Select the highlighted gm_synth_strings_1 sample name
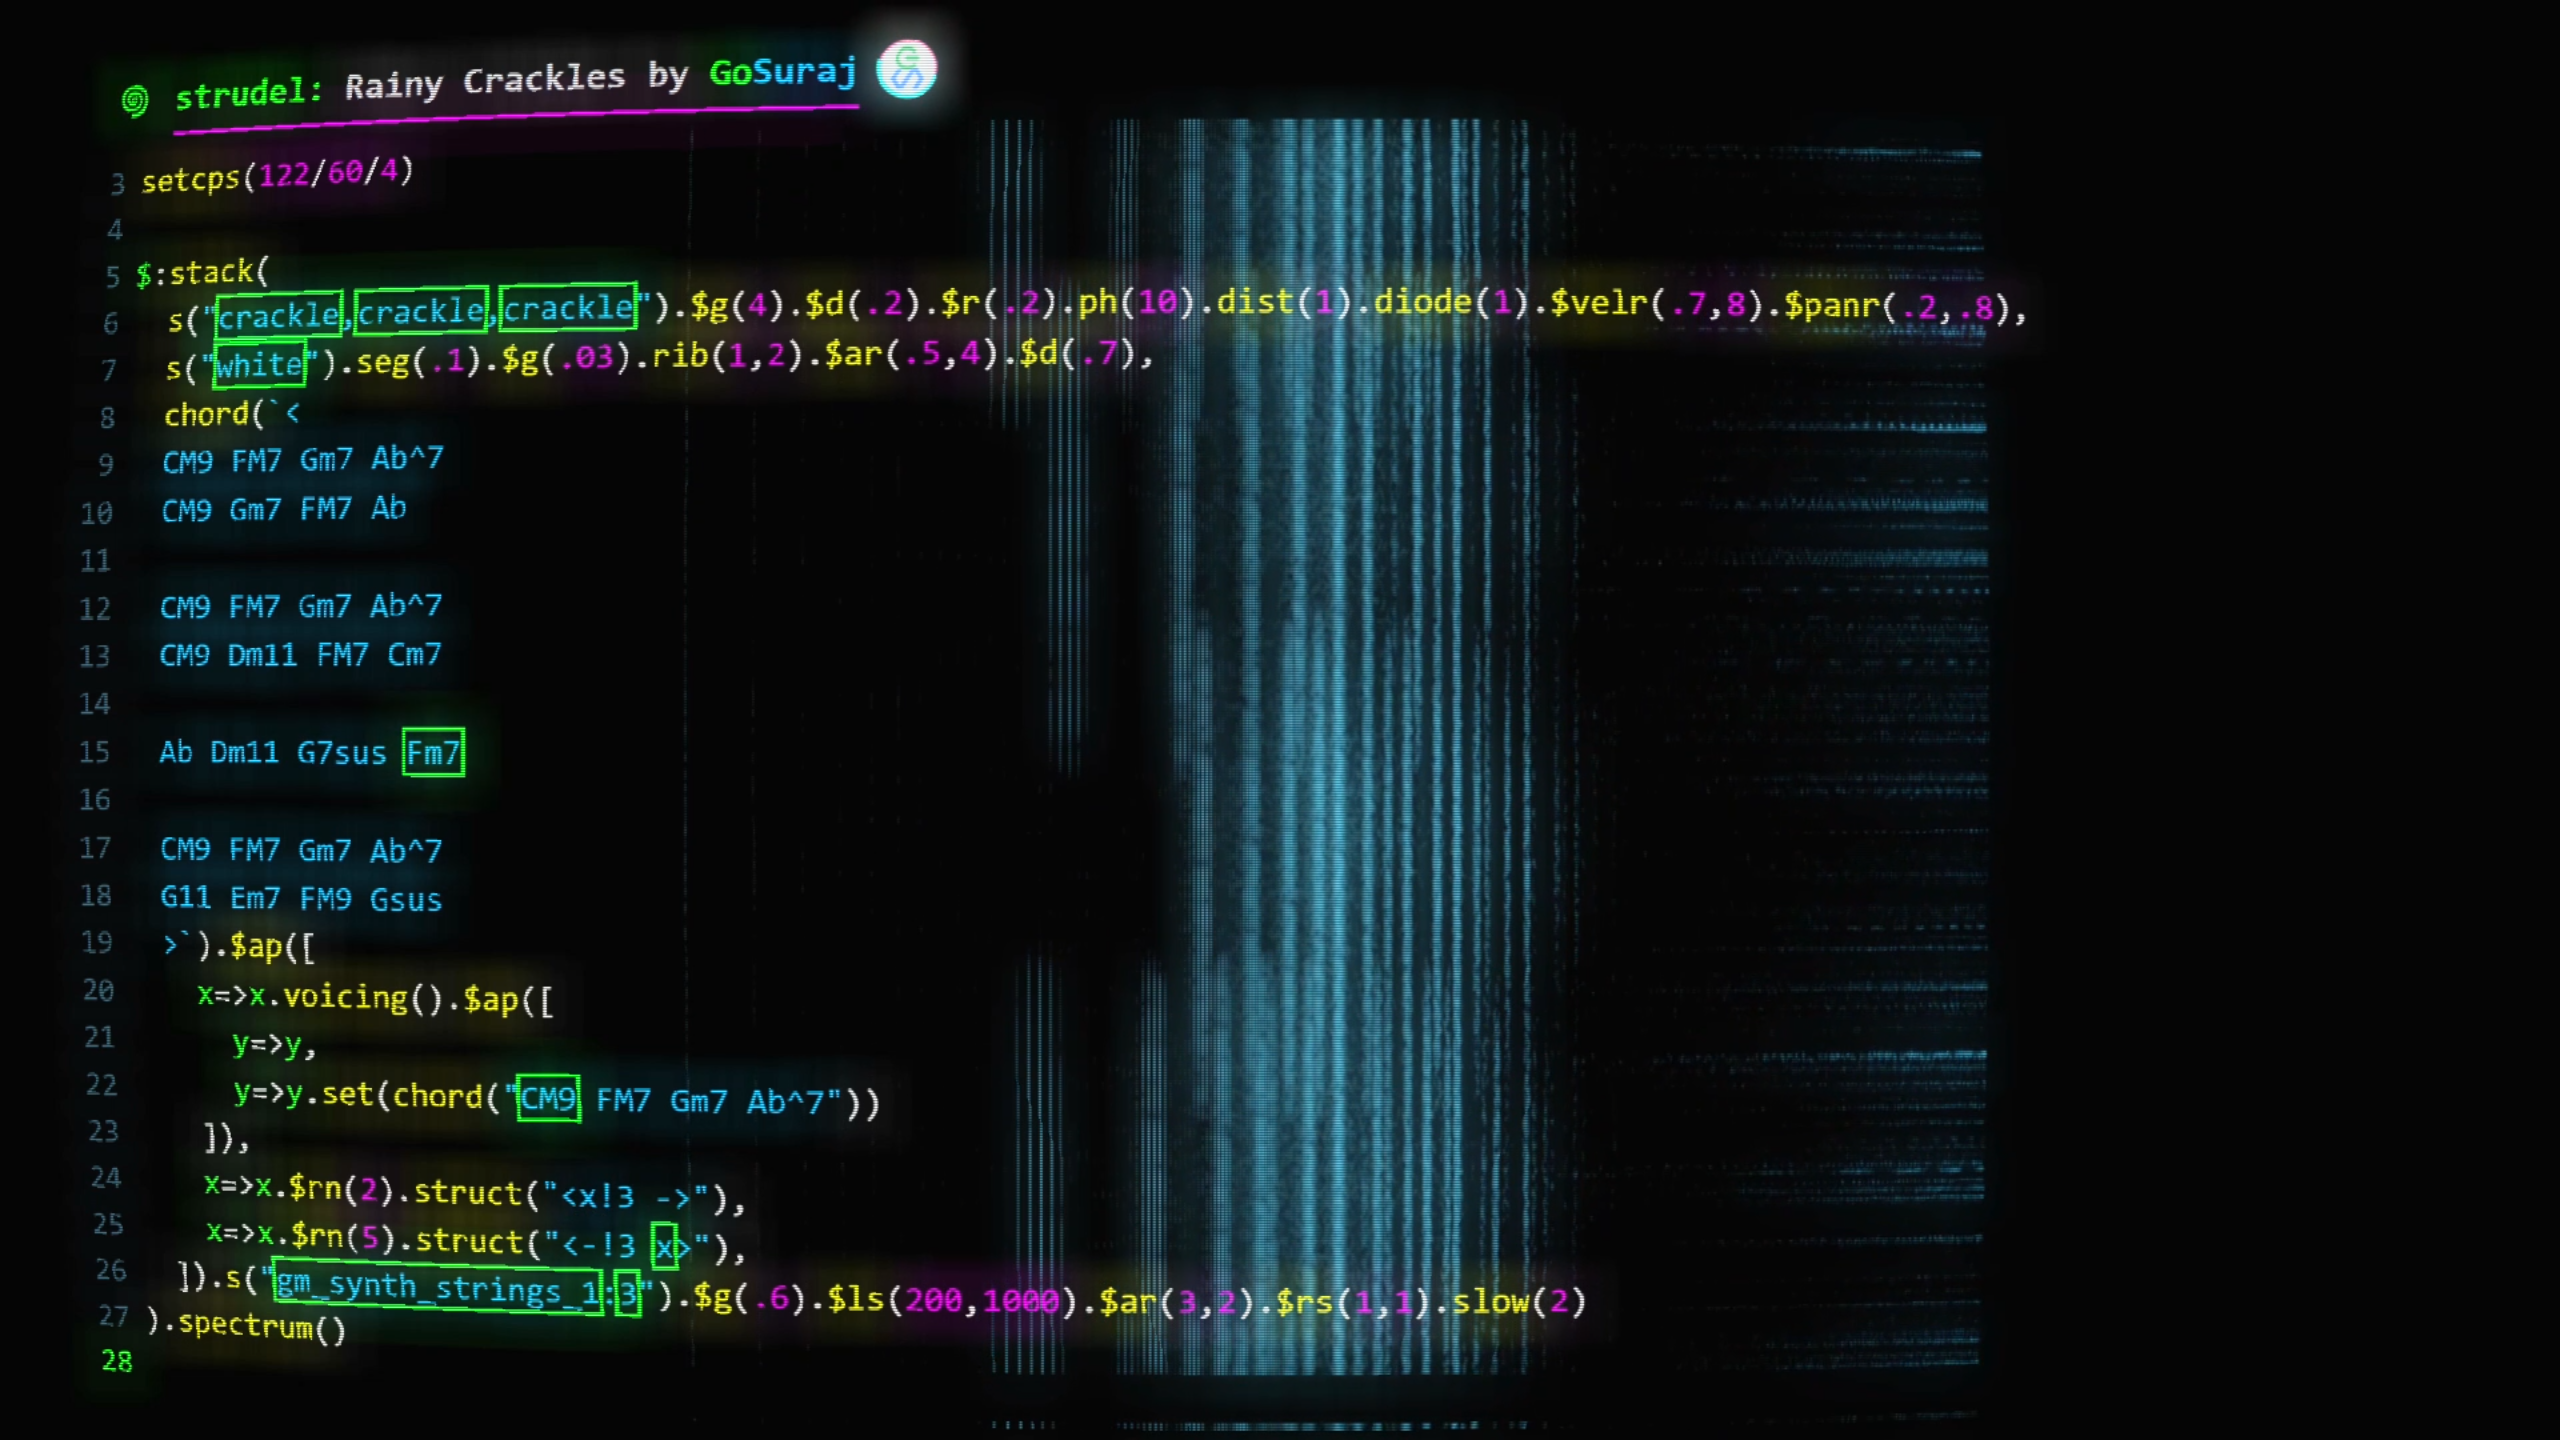The width and height of the screenshot is (2560, 1440). point(437,1288)
